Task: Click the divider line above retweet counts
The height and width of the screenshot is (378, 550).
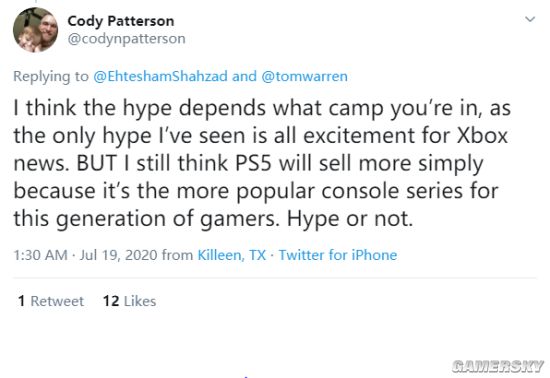Action: point(275,278)
